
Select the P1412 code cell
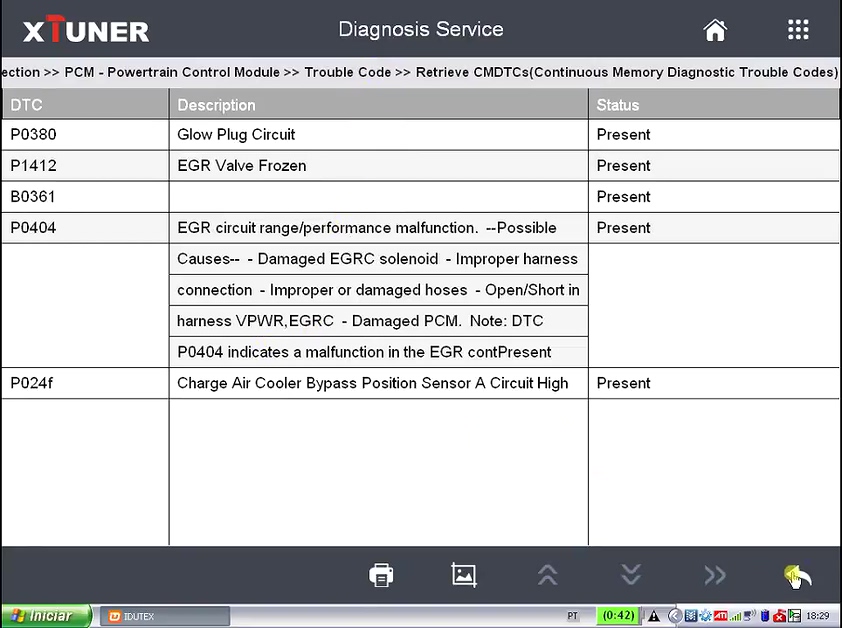[85, 165]
